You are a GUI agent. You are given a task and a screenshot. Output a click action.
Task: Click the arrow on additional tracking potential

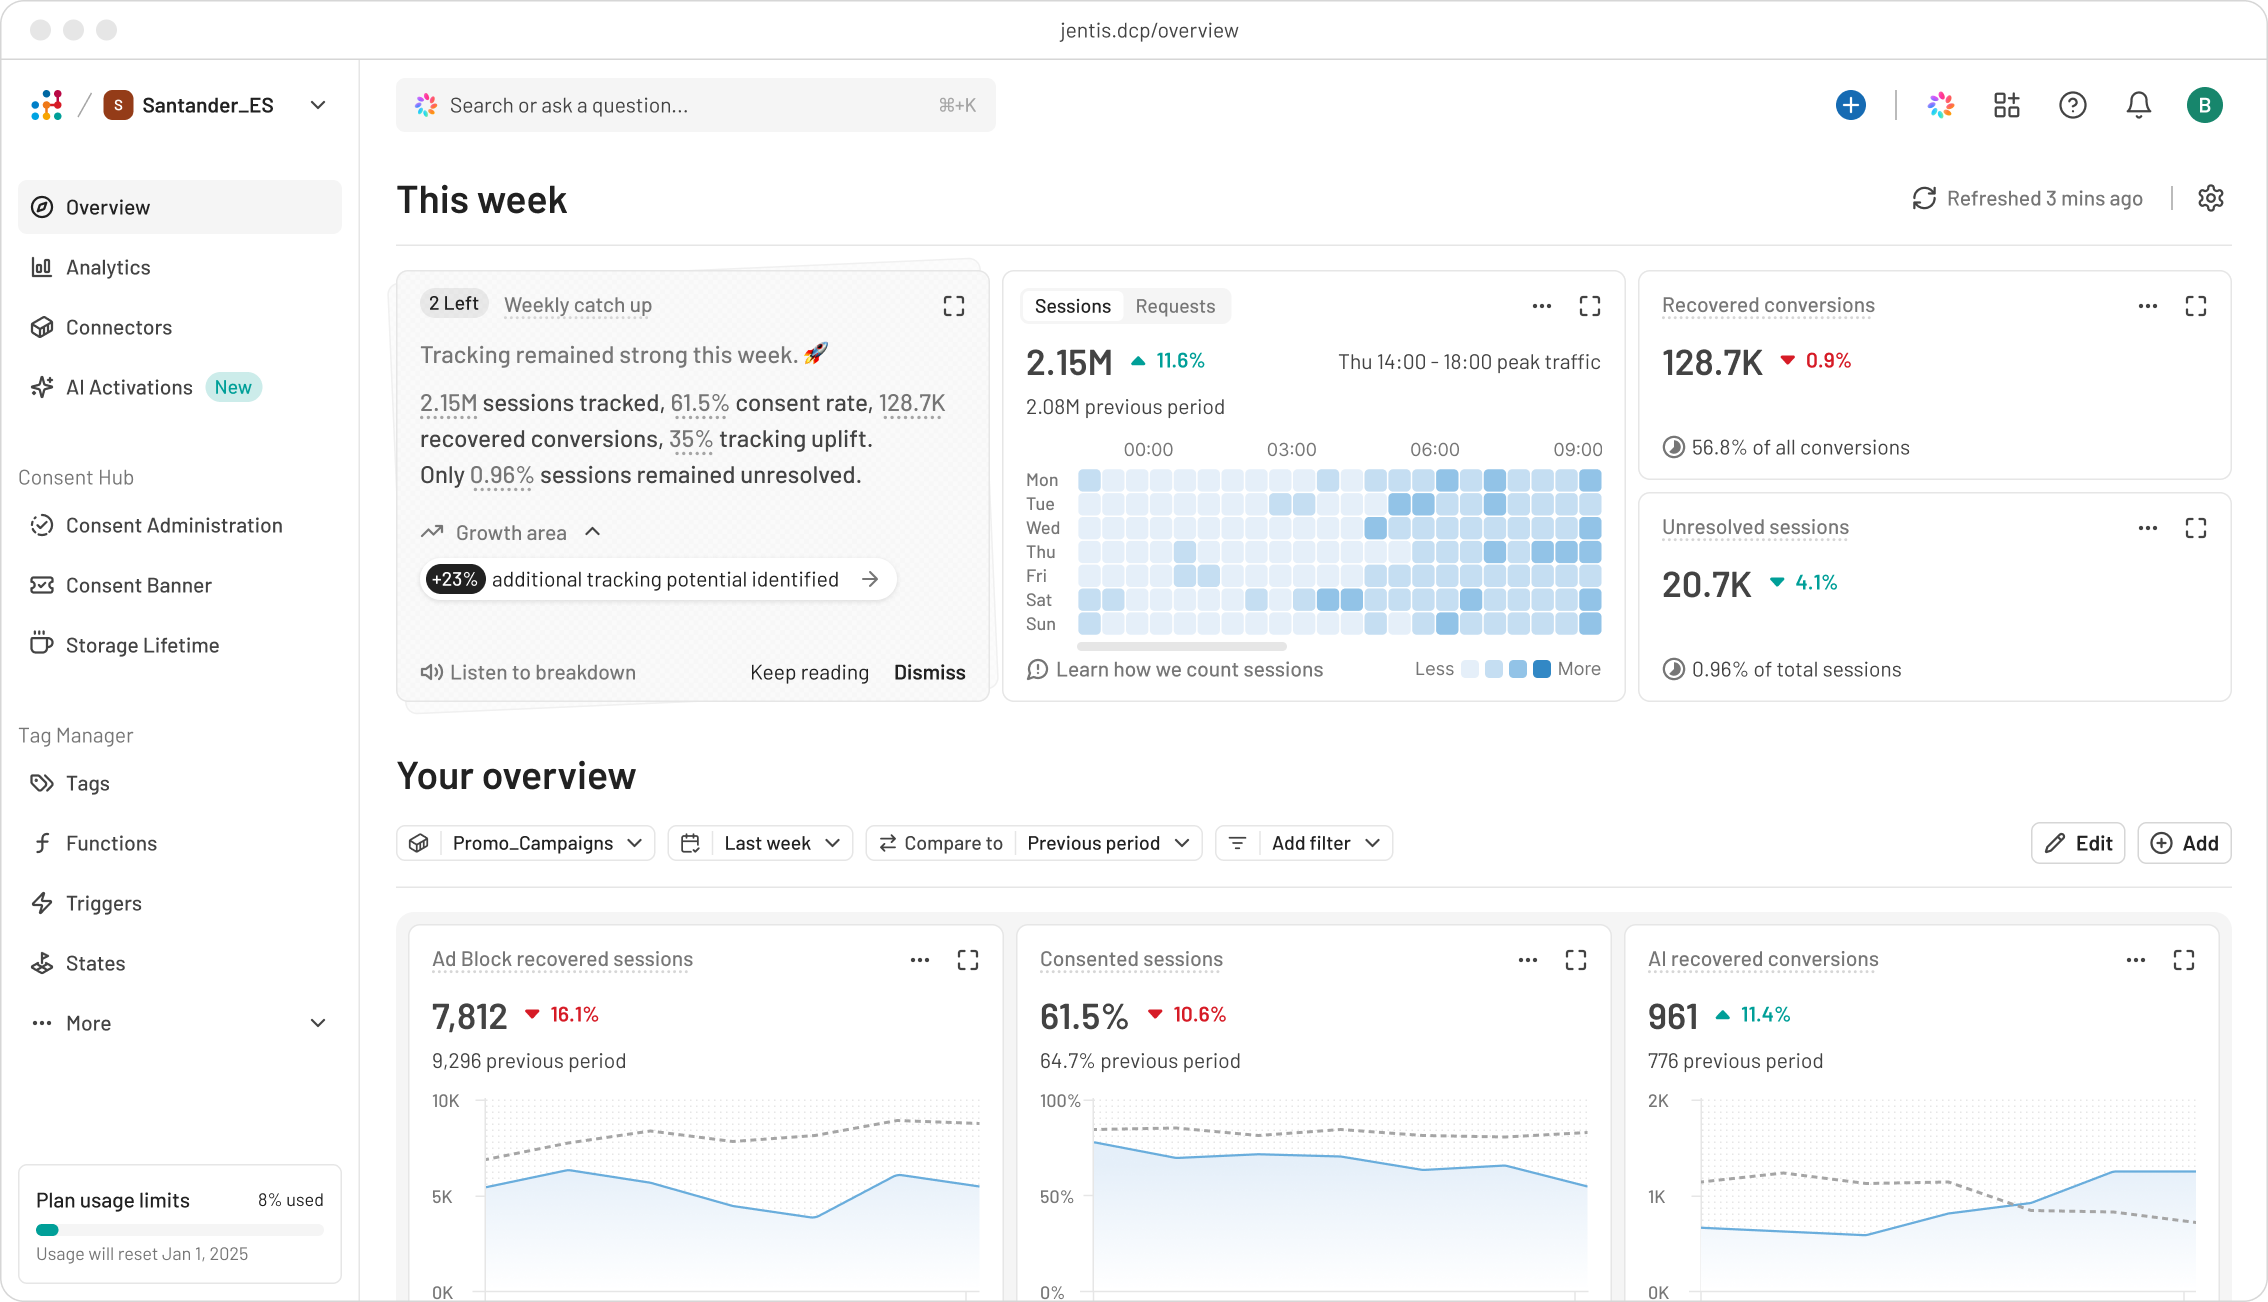[870, 579]
